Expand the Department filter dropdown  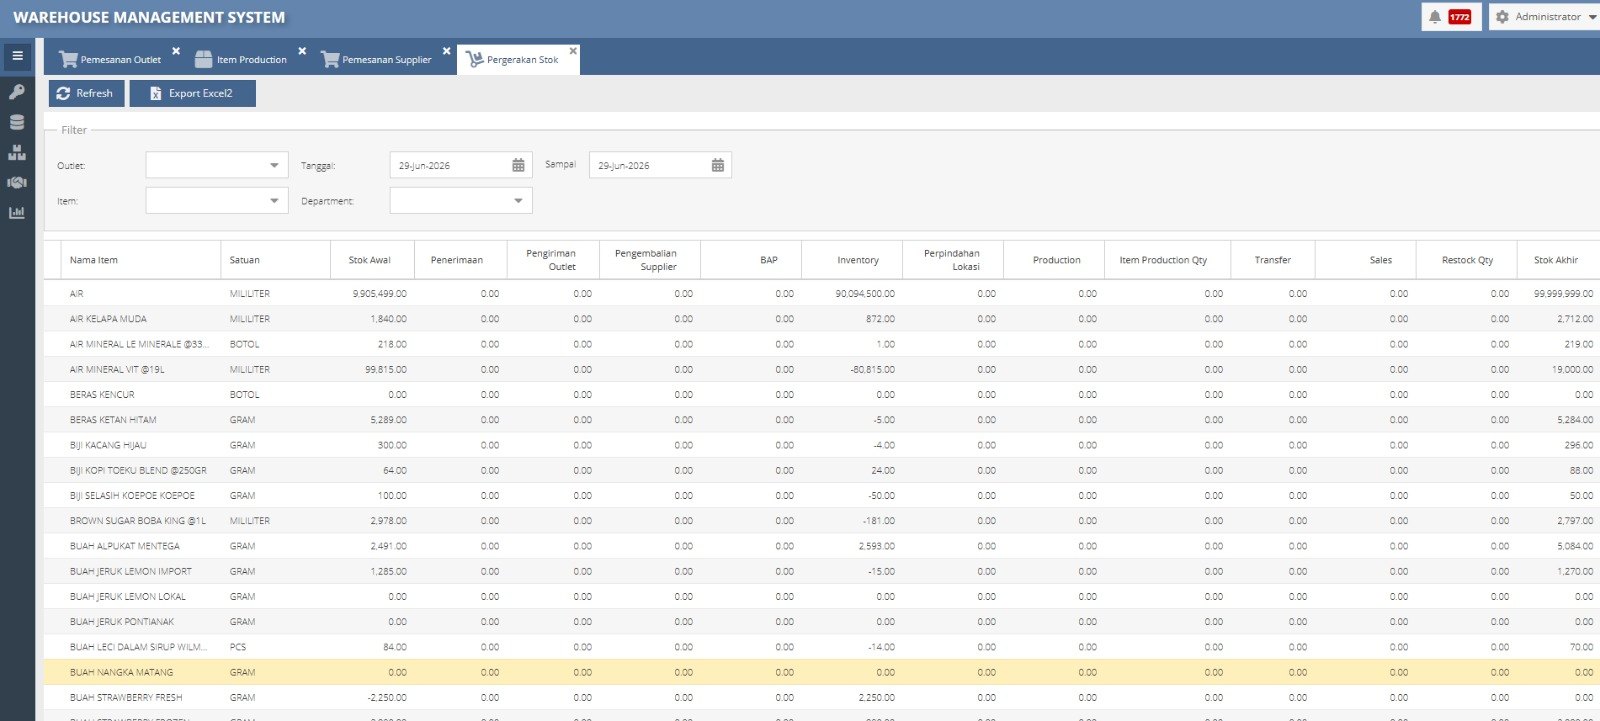pyautogui.click(x=518, y=201)
